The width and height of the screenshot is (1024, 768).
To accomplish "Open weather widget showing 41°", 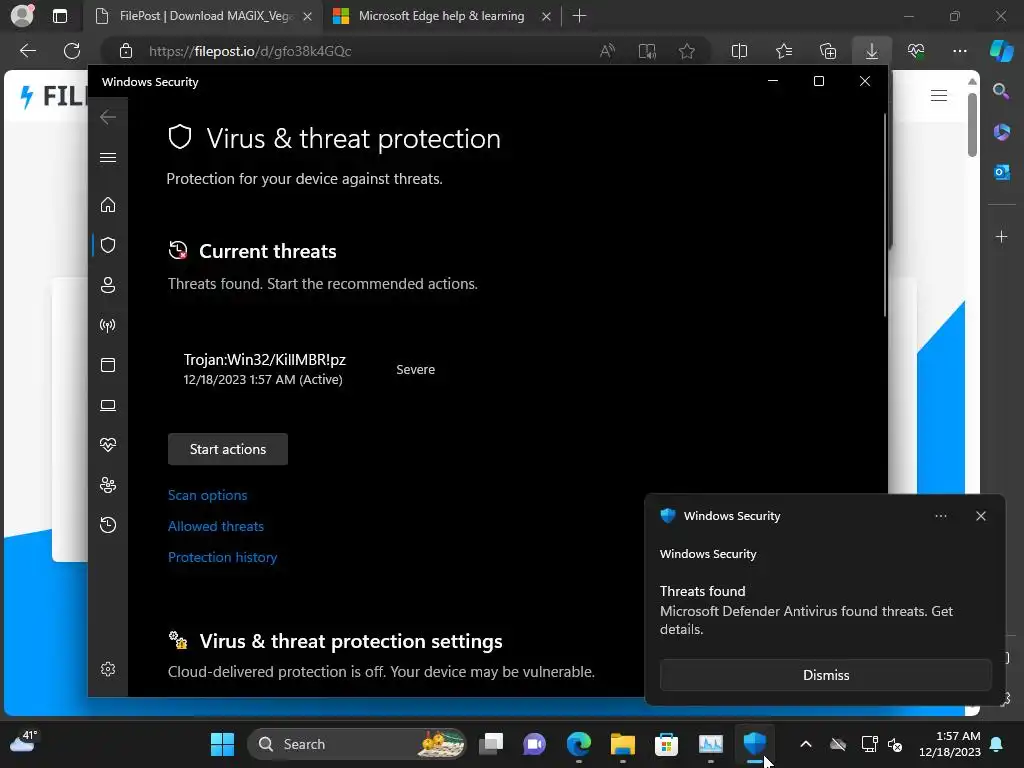I will pyautogui.click(x=25, y=742).
